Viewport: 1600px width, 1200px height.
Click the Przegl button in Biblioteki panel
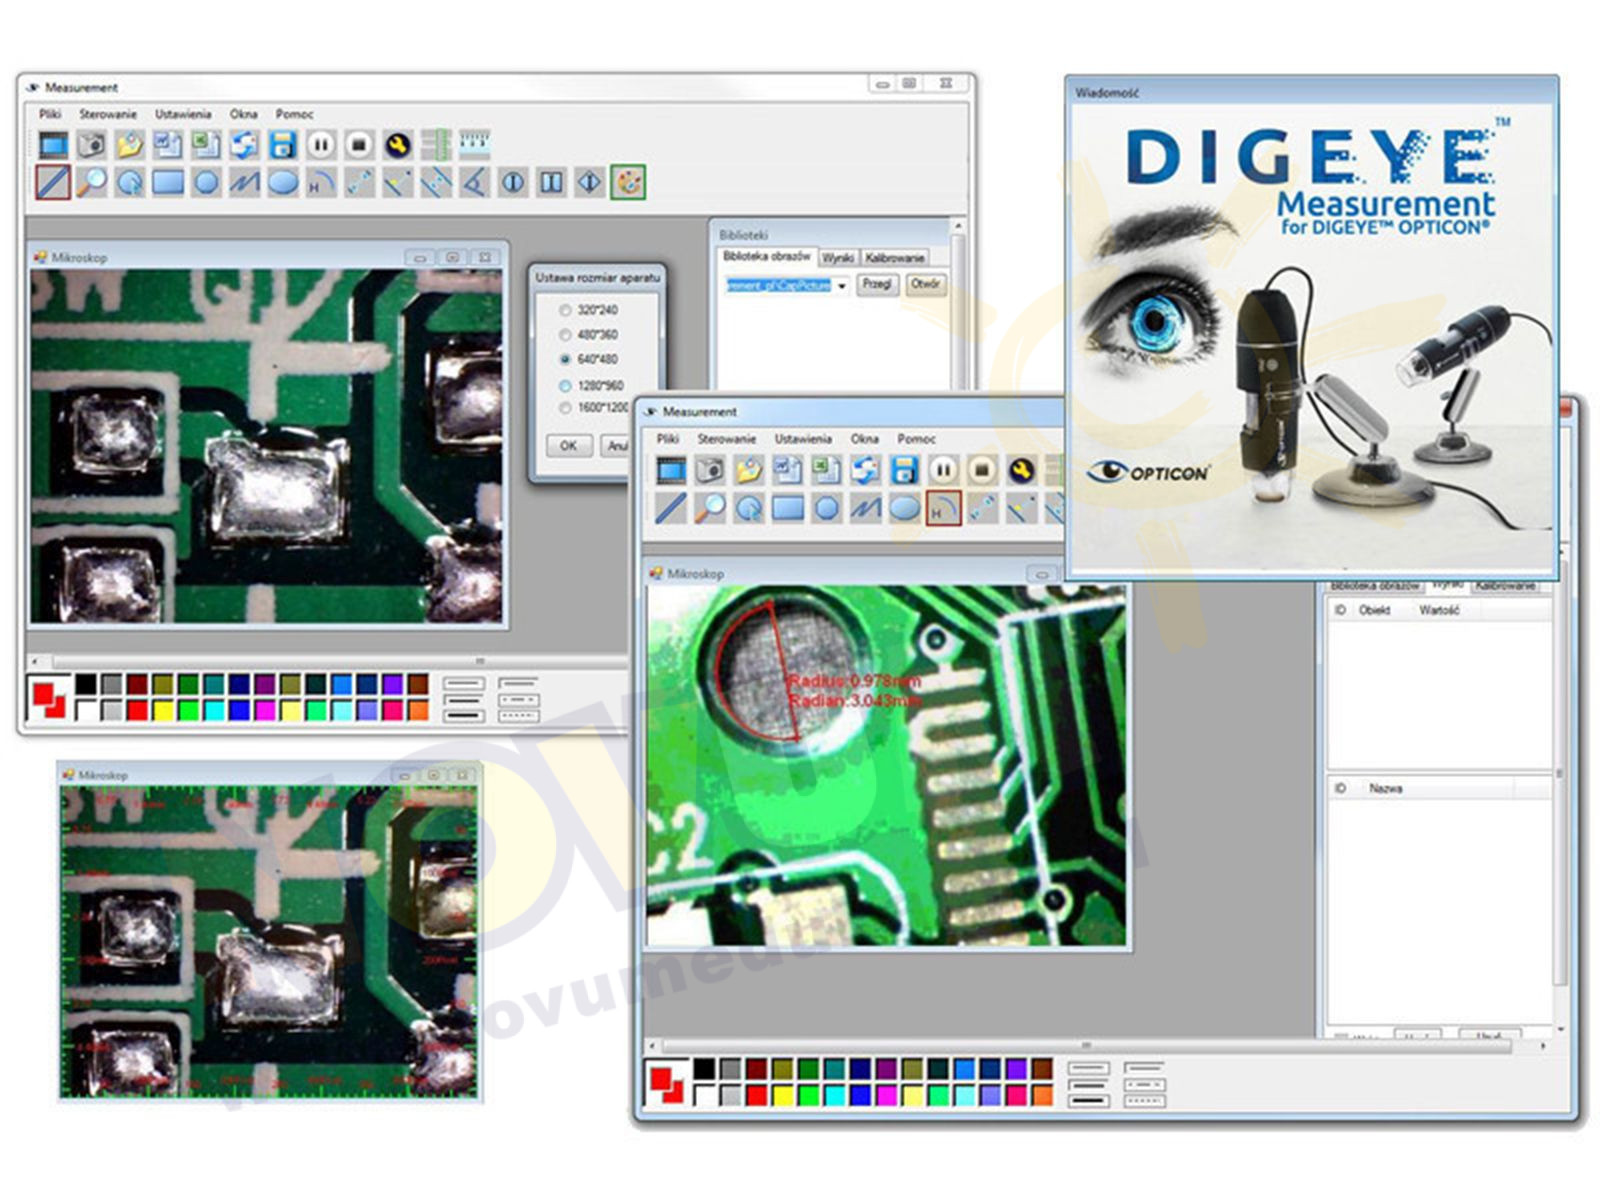click(x=877, y=285)
